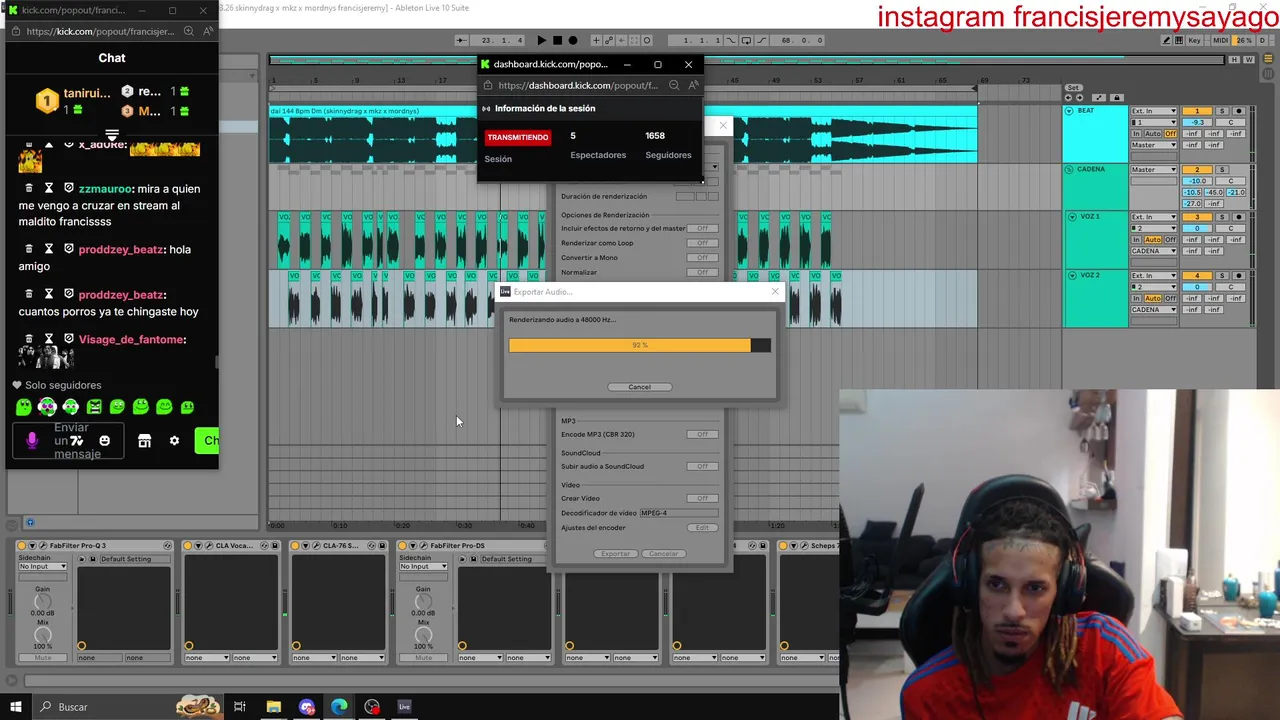Click Seguidores label in Kick dashboard

click(668, 155)
